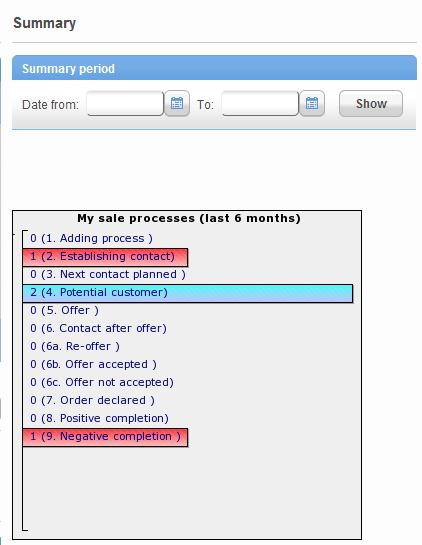Click the Adding process row
The height and width of the screenshot is (545, 422).
coord(91,238)
